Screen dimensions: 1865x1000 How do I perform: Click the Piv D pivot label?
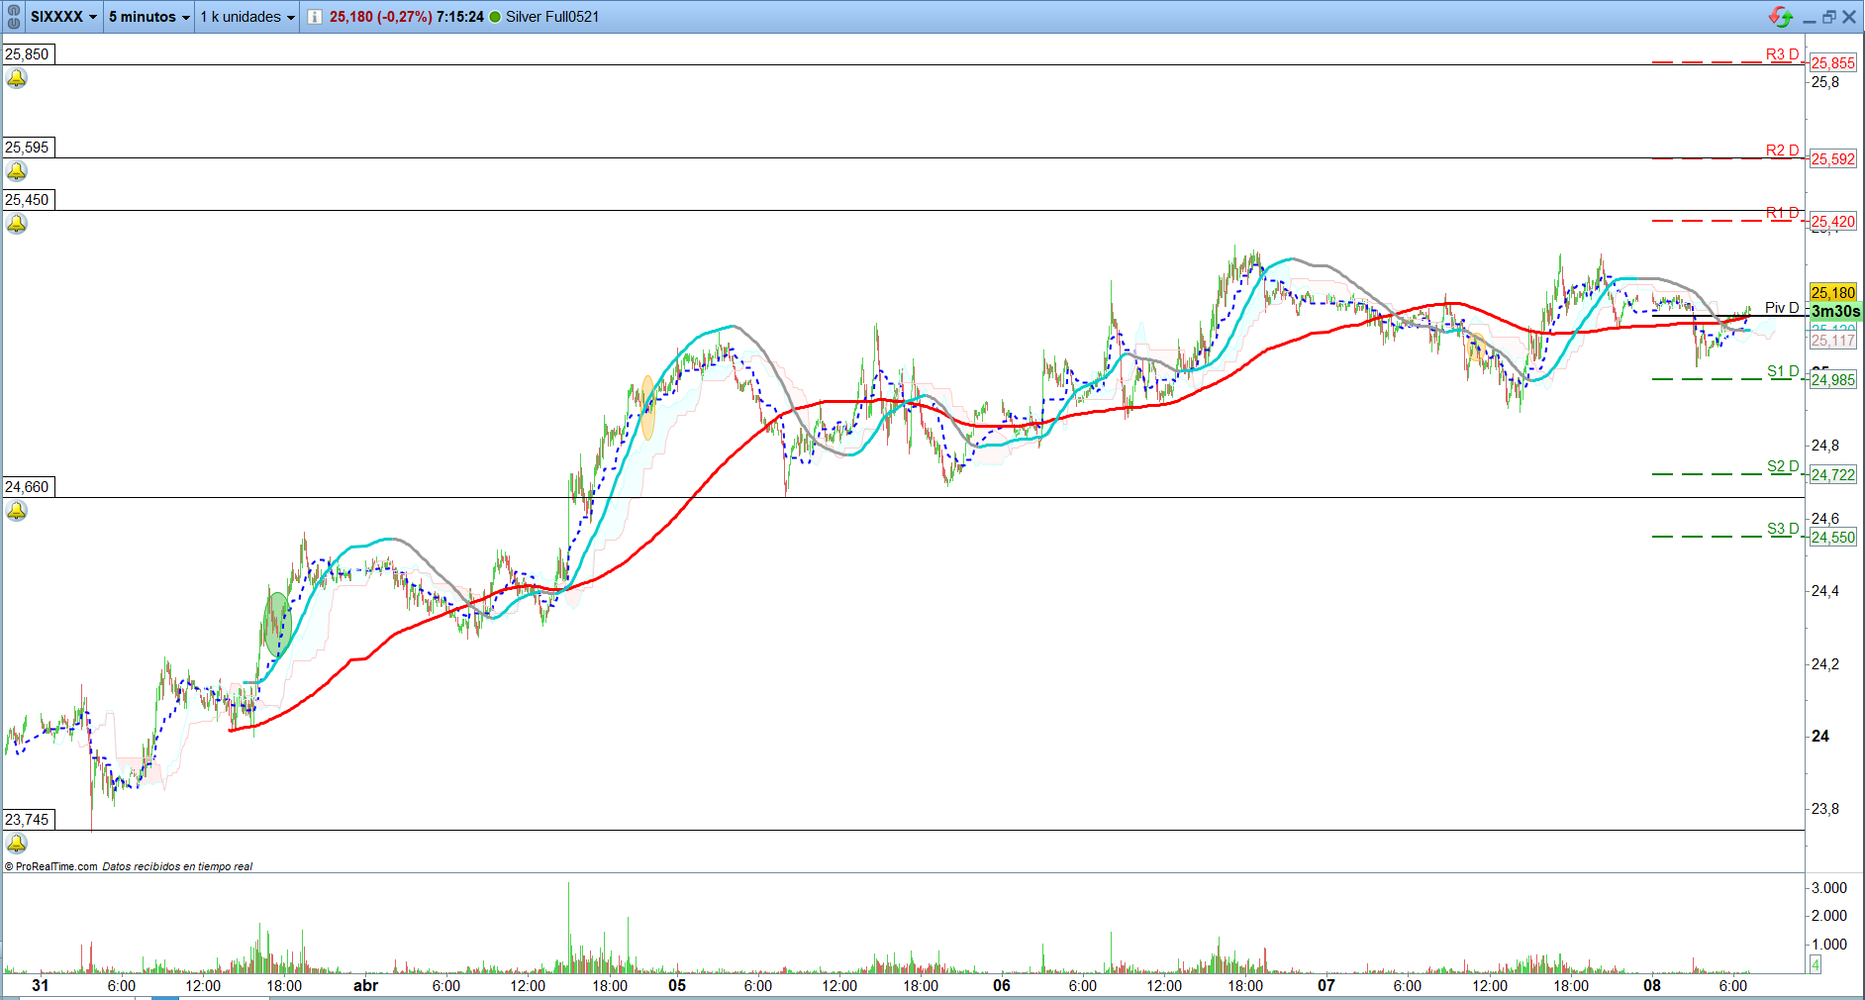point(1782,308)
